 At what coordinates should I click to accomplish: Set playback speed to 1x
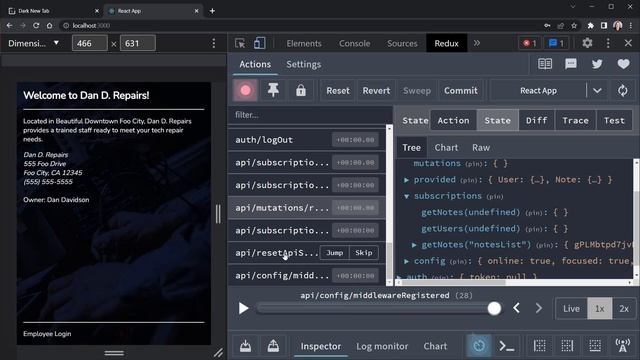click(x=599, y=309)
